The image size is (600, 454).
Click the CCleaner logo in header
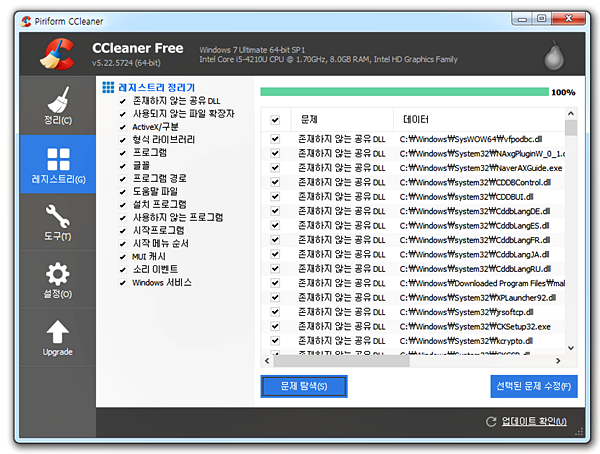57,54
